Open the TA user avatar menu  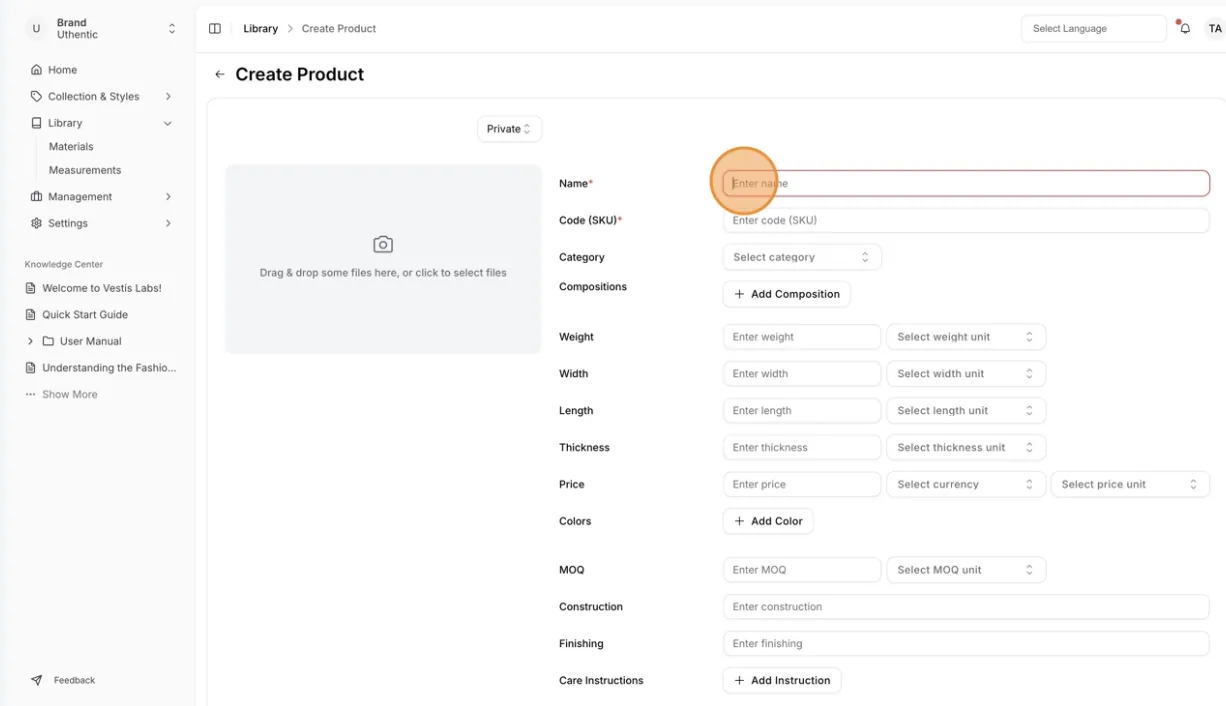(1215, 29)
